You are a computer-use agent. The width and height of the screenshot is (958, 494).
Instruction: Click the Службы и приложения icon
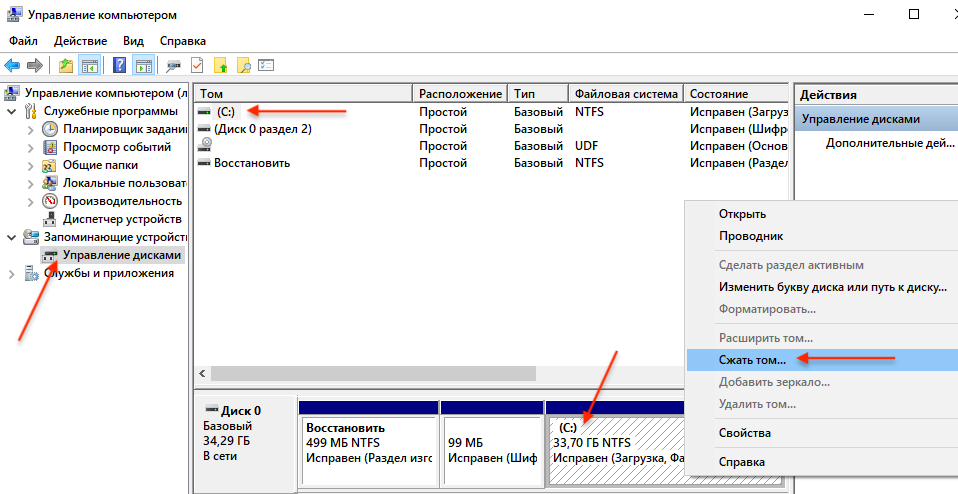(31, 273)
